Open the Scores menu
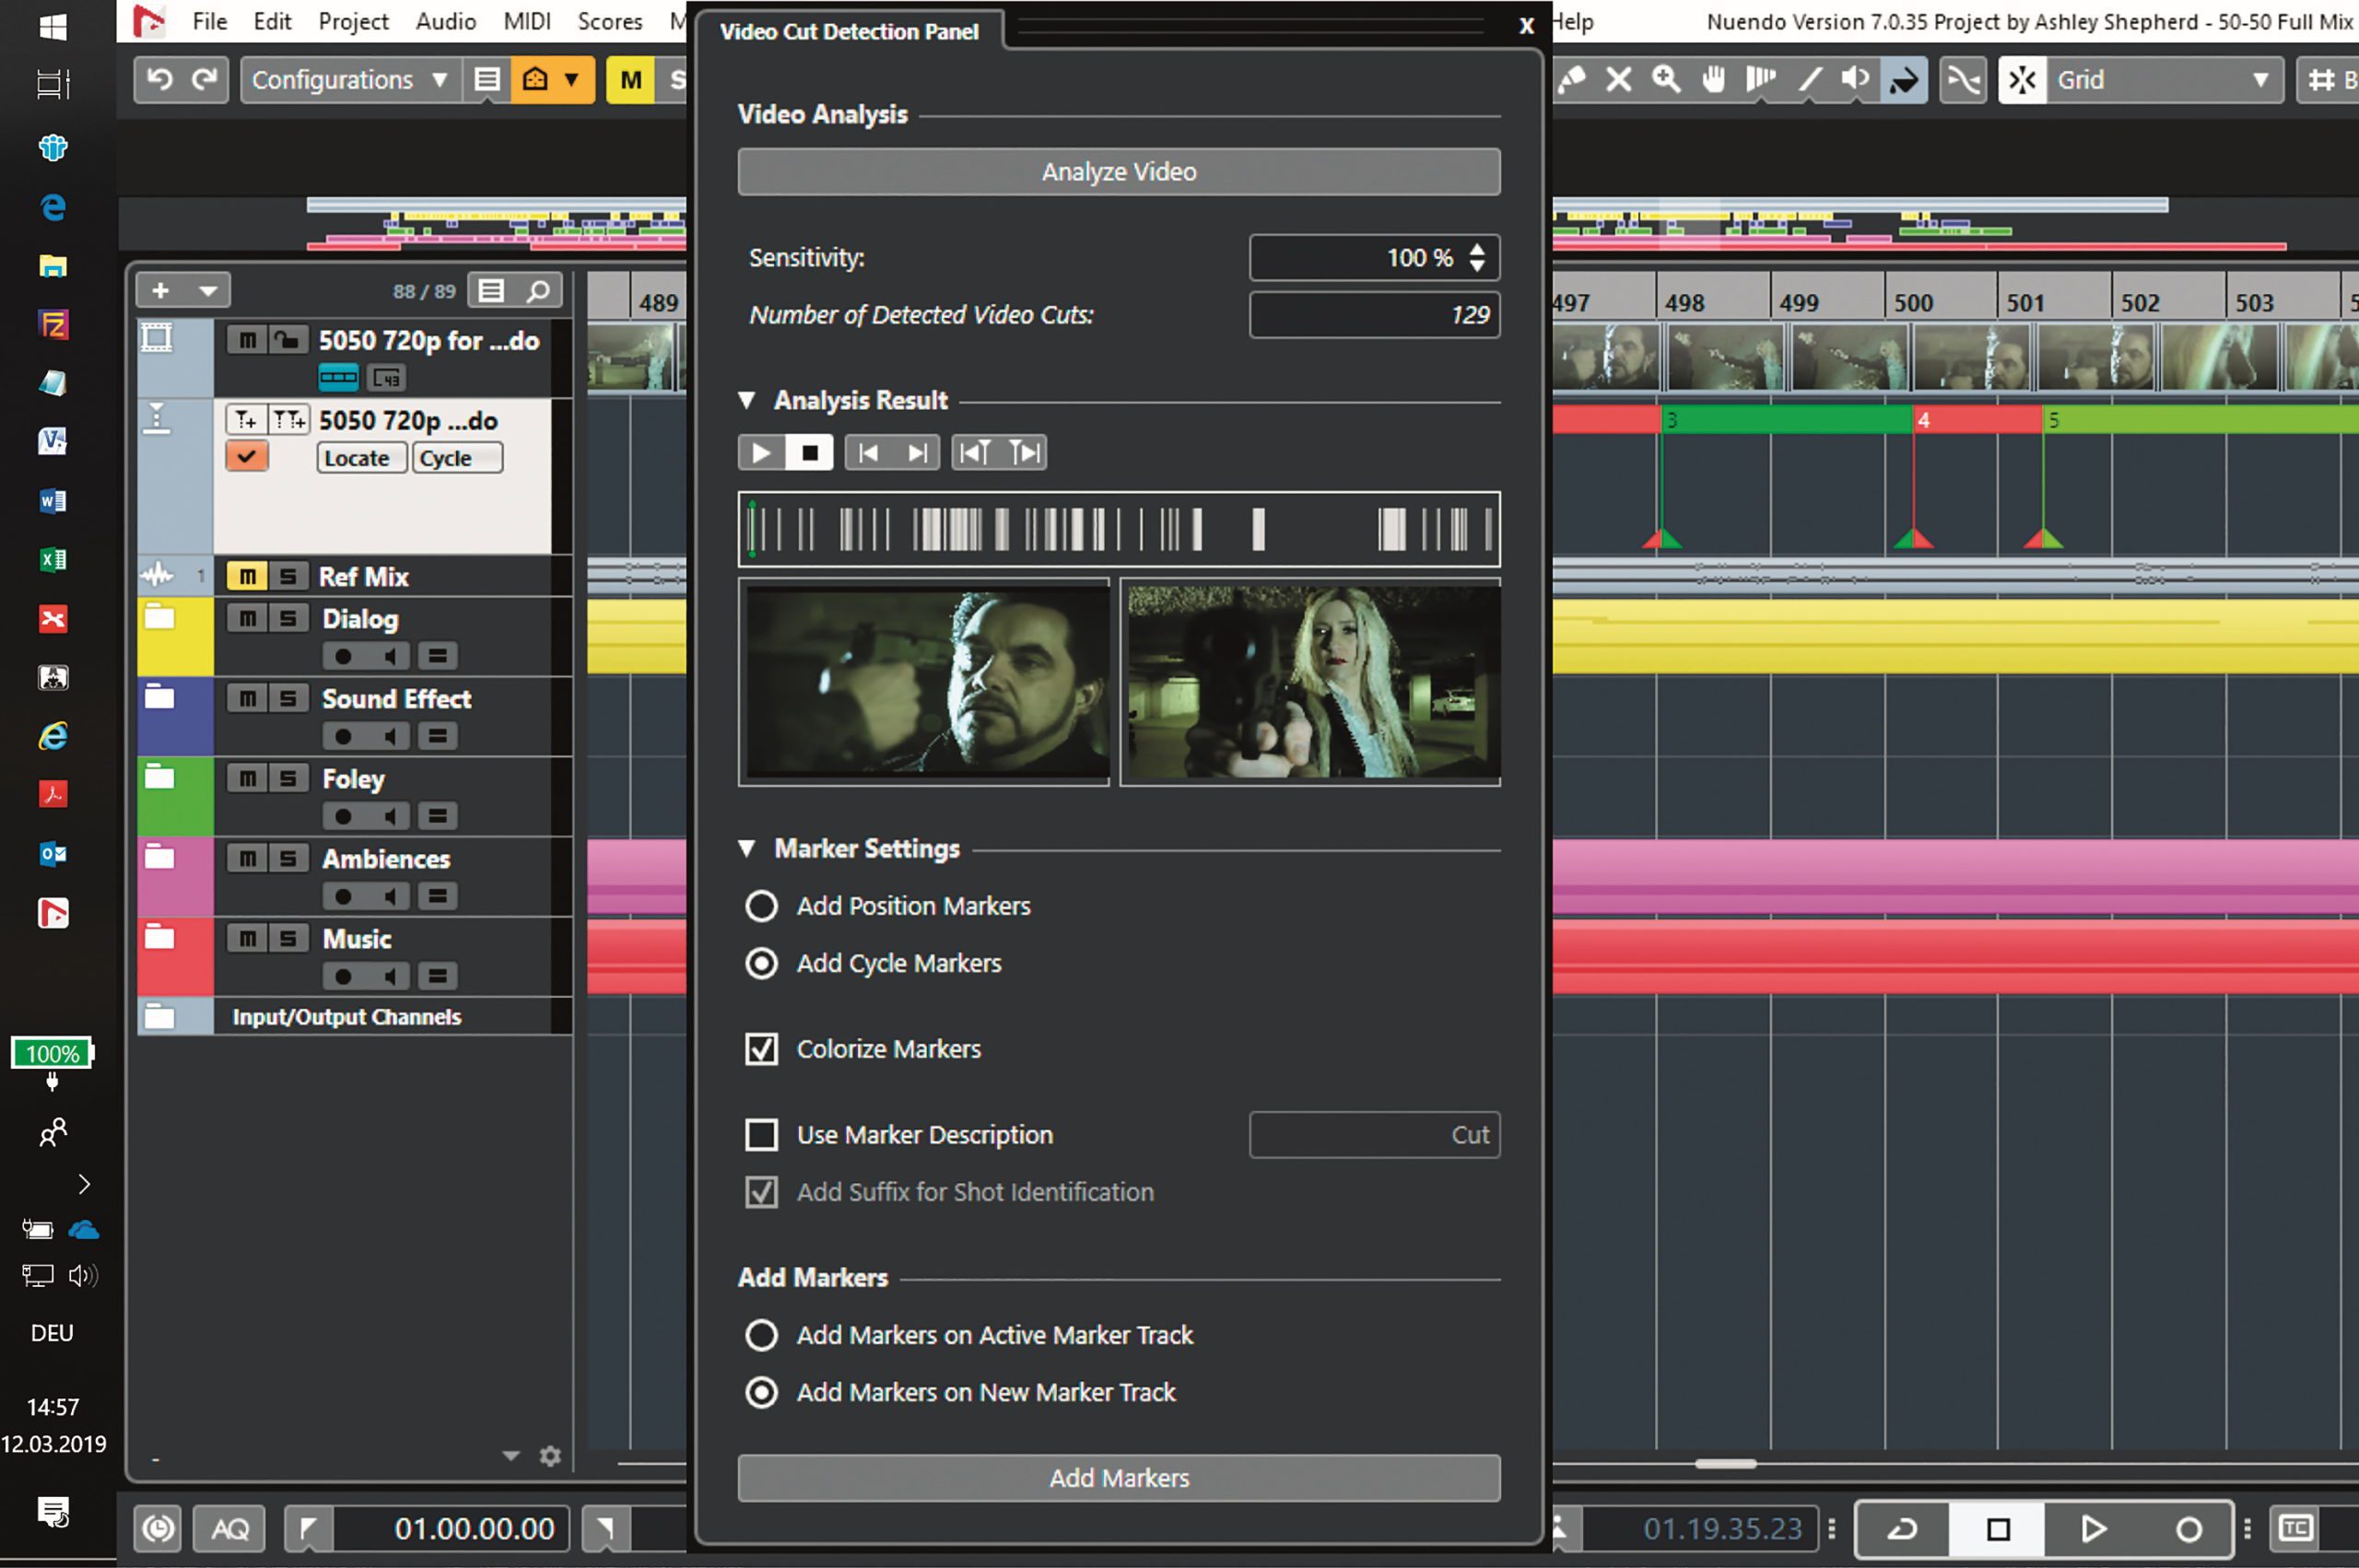This screenshot has width=2359, height=1568. (x=609, y=21)
